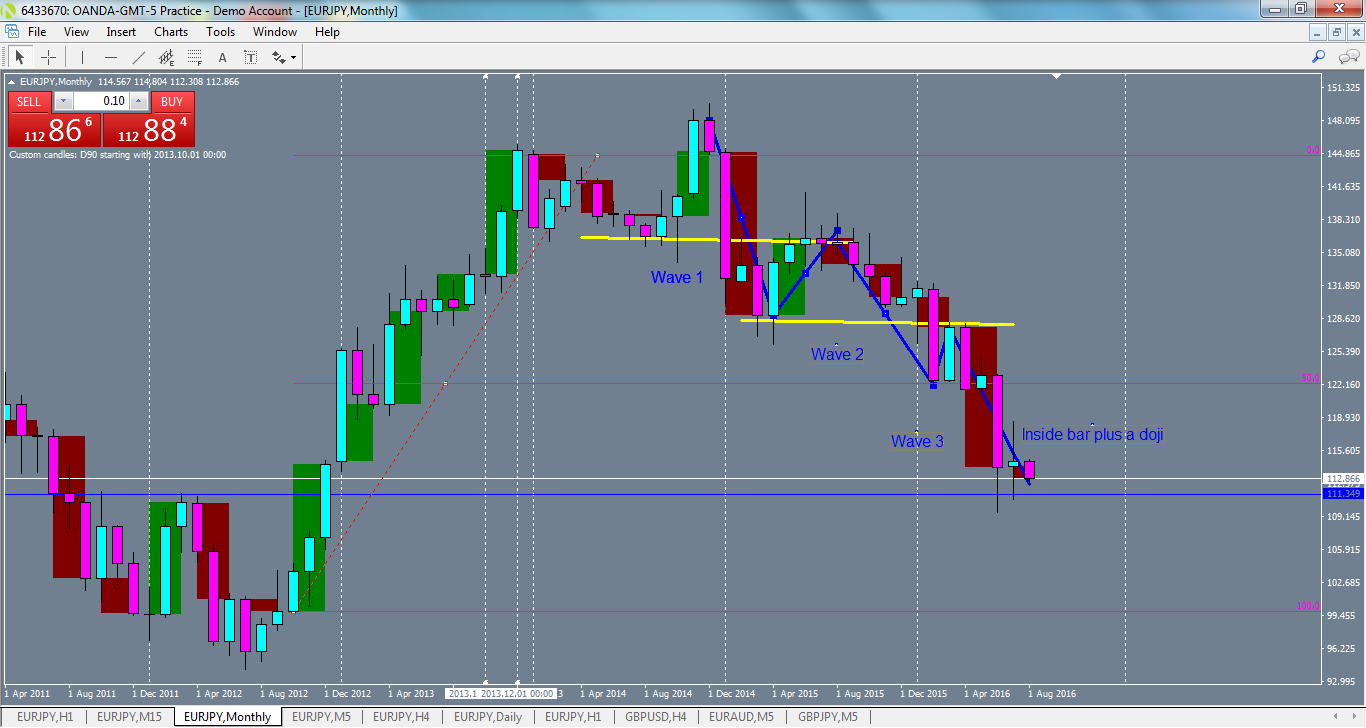This screenshot has height=728, width=1366.
Task: Select the text label tool
Action: [250, 57]
